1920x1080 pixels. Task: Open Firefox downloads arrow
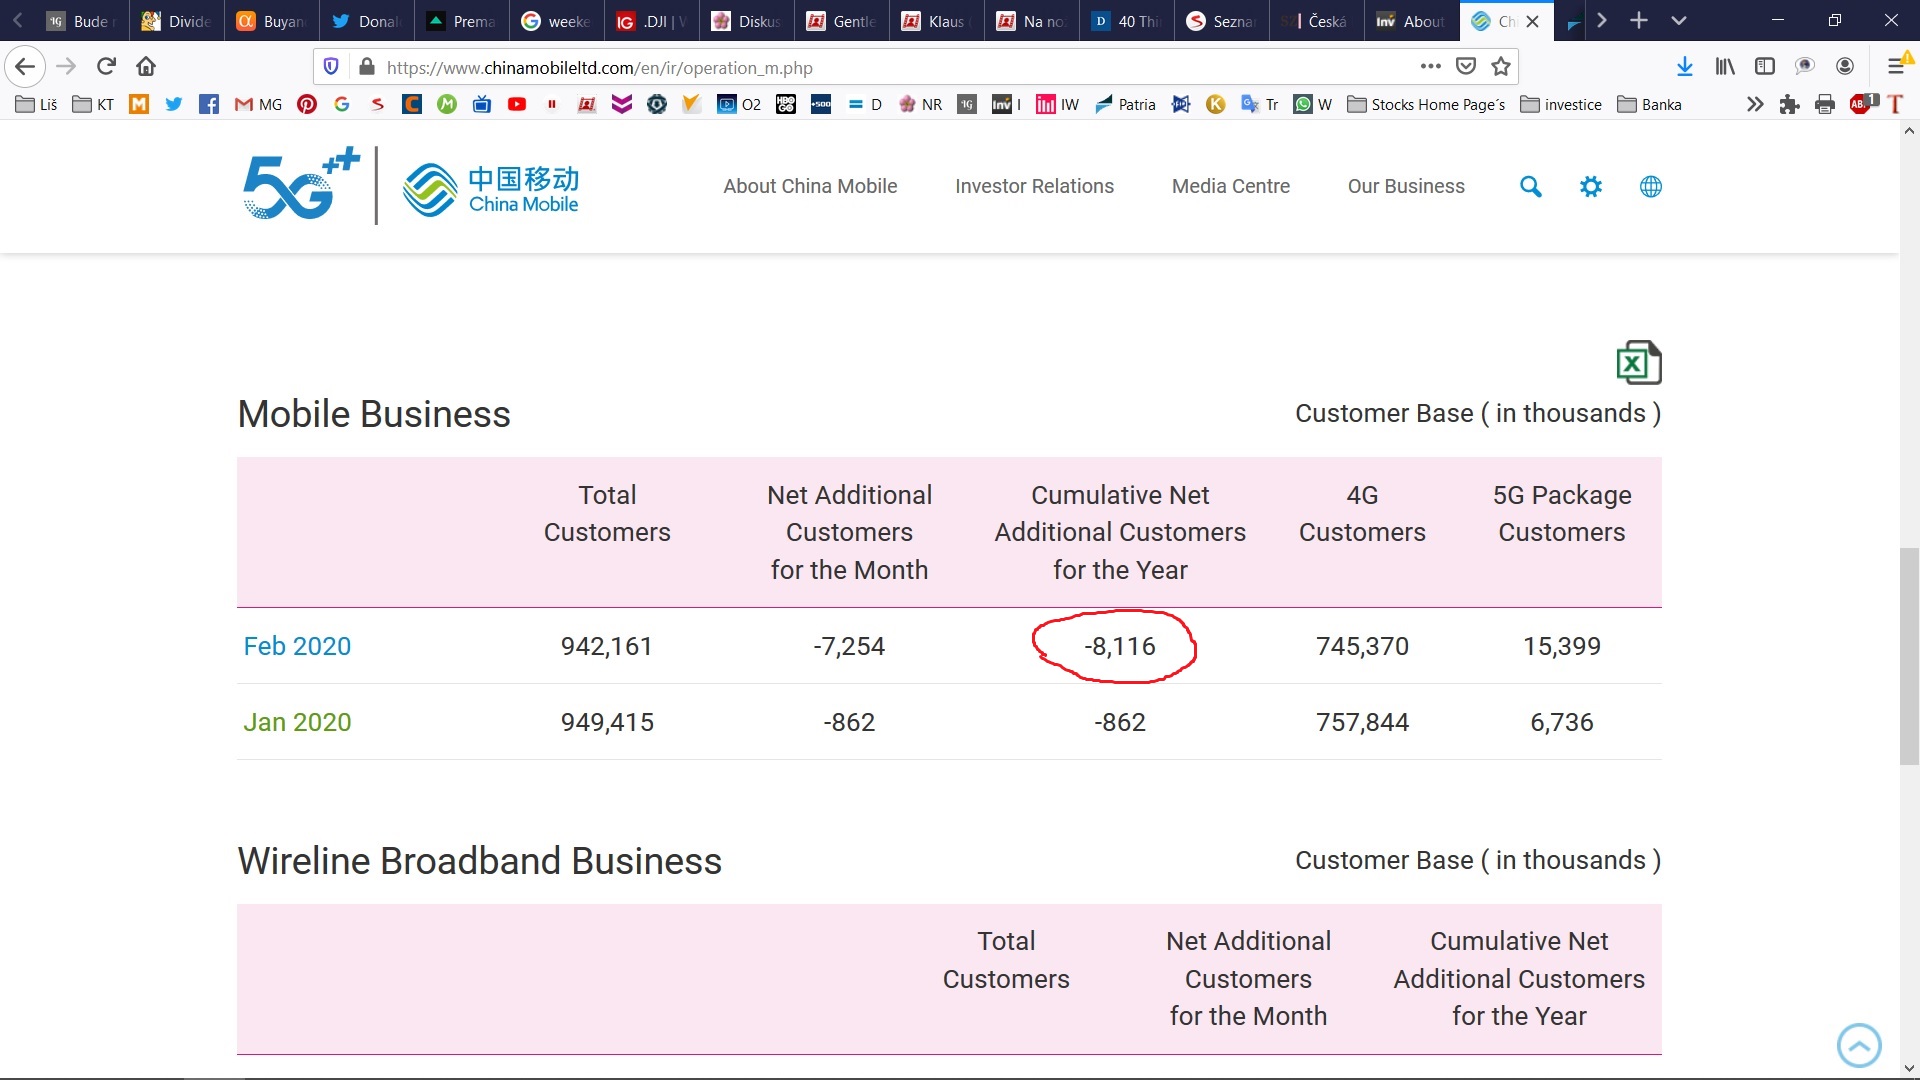[x=1684, y=67]
